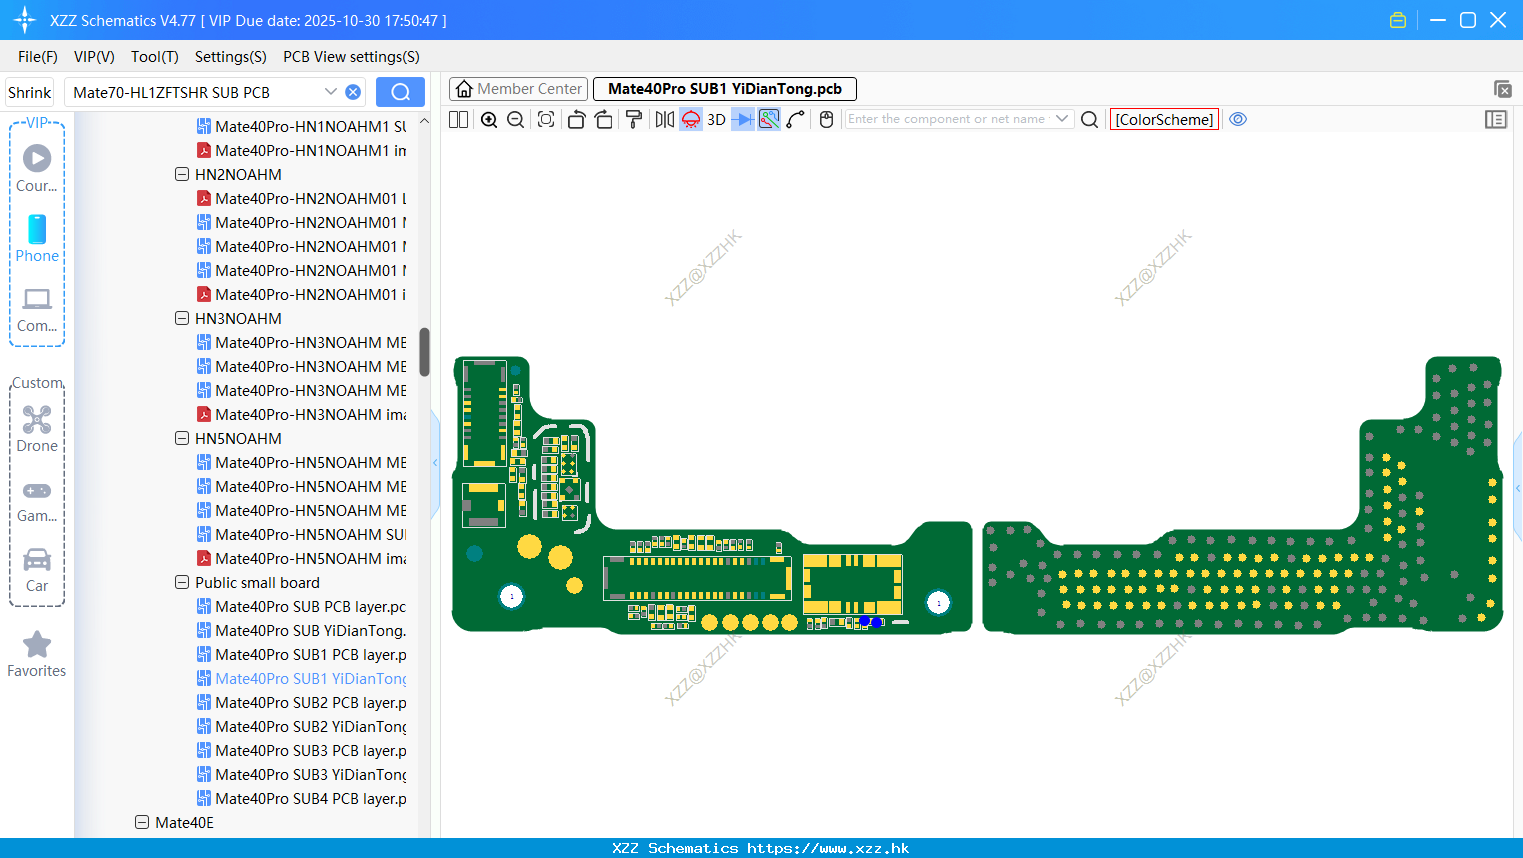Viewport: 1523px width, 858px height.
Task: Open the Settings menu
Action: click(231, 57)
